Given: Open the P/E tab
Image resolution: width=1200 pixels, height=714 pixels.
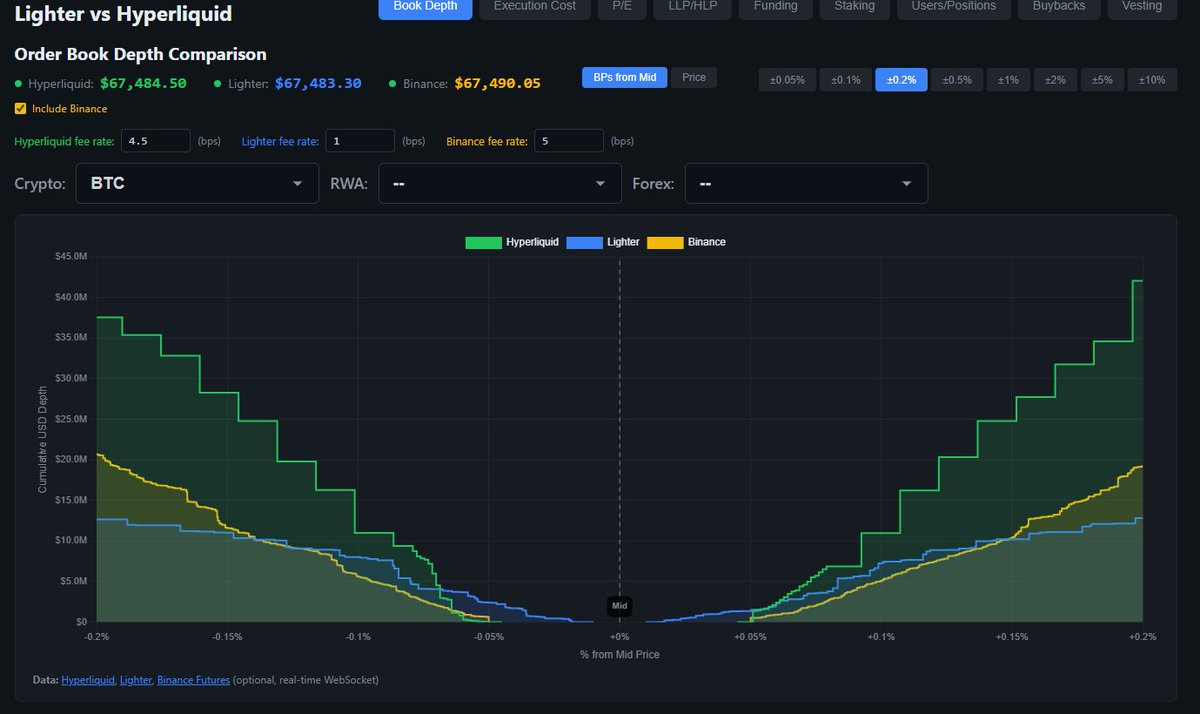Looking at the screenshot, I should (x=622, y=7).
